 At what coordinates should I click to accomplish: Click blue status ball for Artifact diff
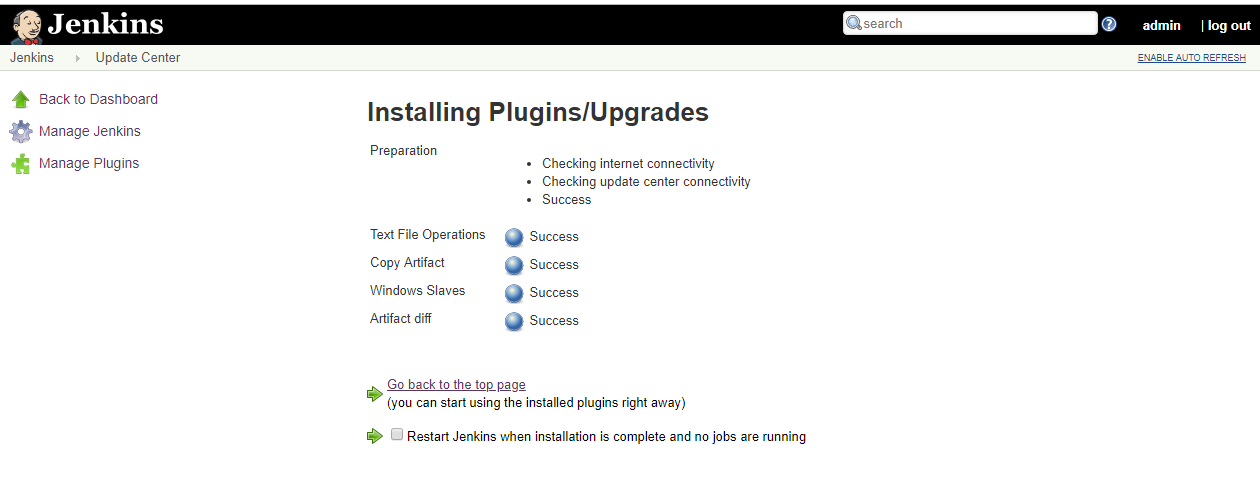point(514,321)
